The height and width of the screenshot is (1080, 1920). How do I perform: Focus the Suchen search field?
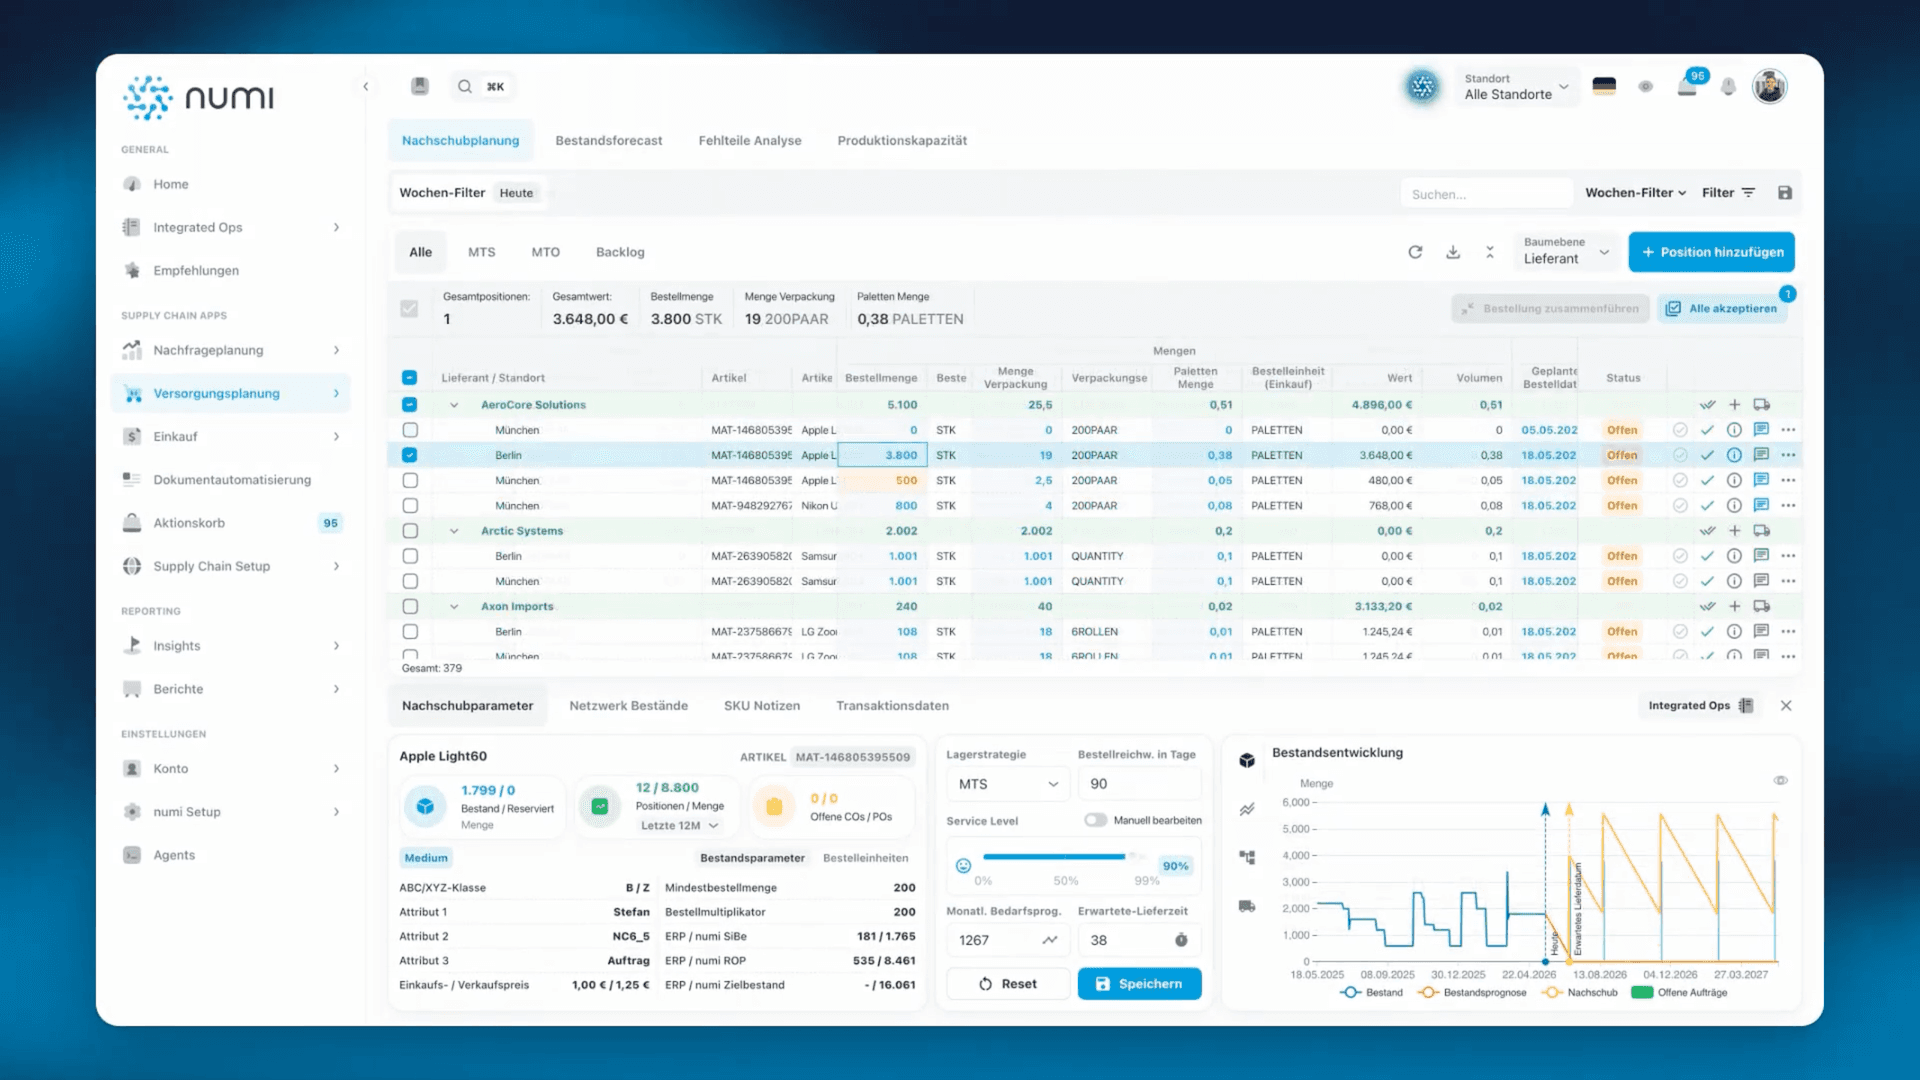point(1486,194)
